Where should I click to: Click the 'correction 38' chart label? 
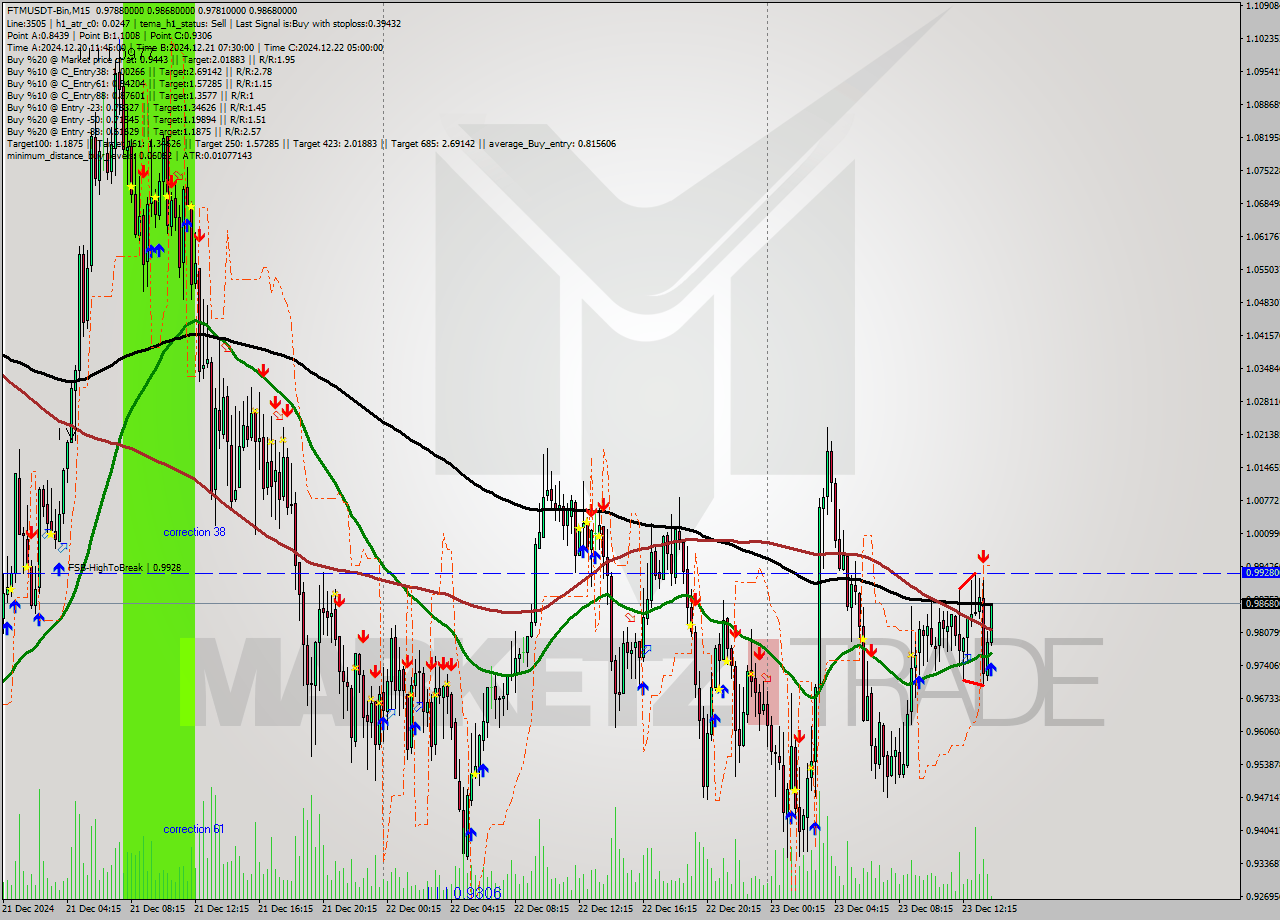[194, 532]
